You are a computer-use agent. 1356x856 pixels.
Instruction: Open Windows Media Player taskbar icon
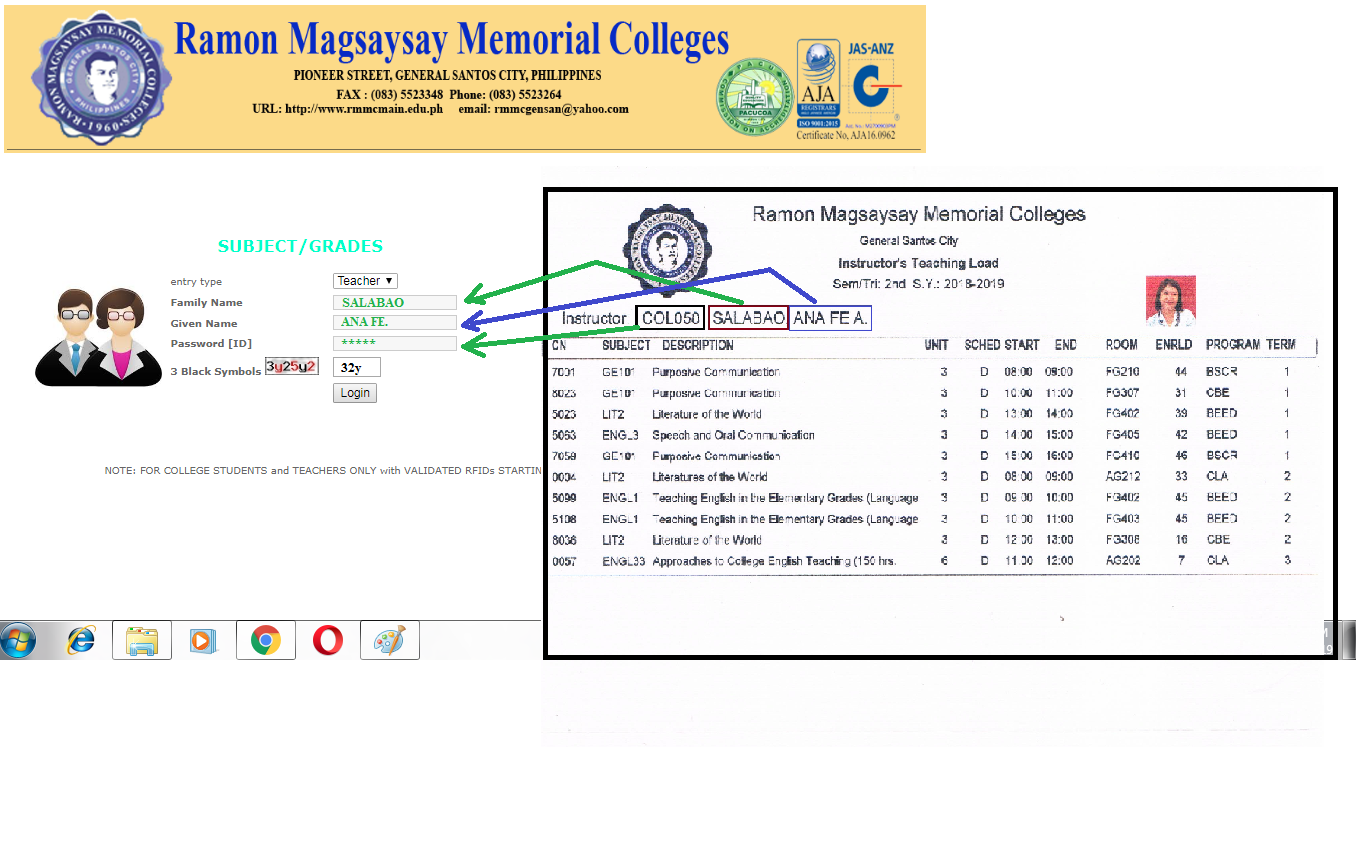click(202, 640)
